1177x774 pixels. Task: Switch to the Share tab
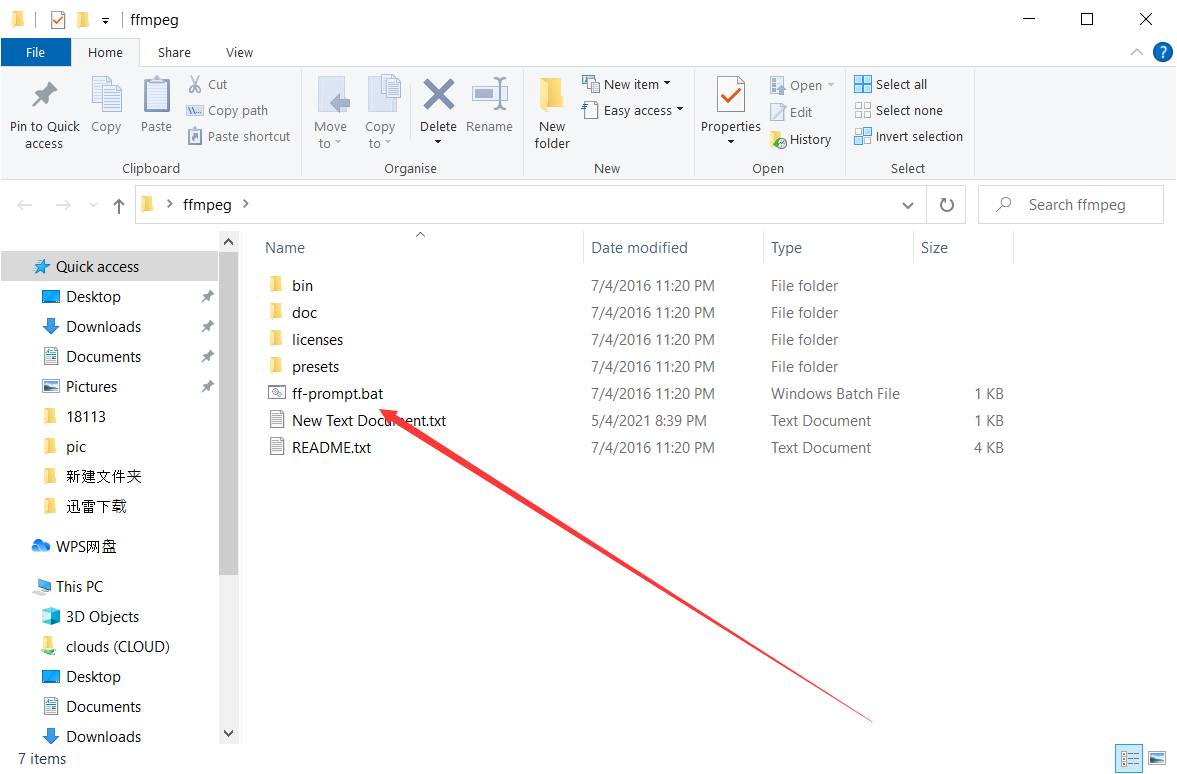(174, 53)
